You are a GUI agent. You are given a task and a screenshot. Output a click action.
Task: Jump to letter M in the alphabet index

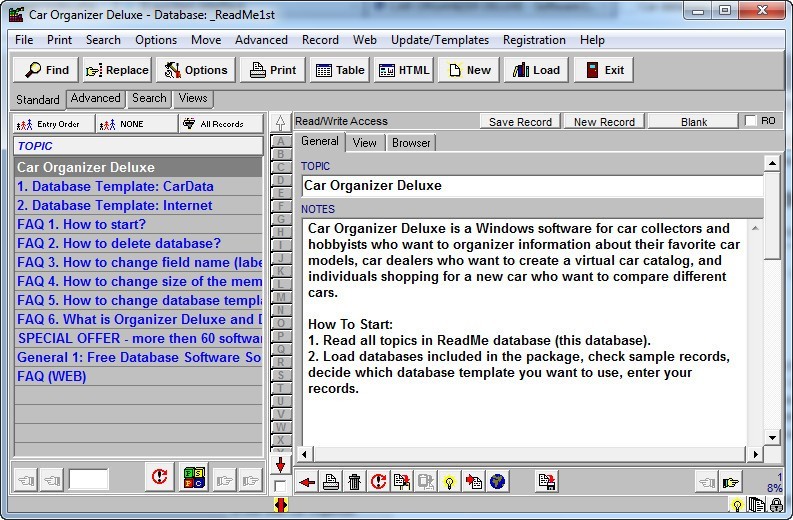coord(281,297)
